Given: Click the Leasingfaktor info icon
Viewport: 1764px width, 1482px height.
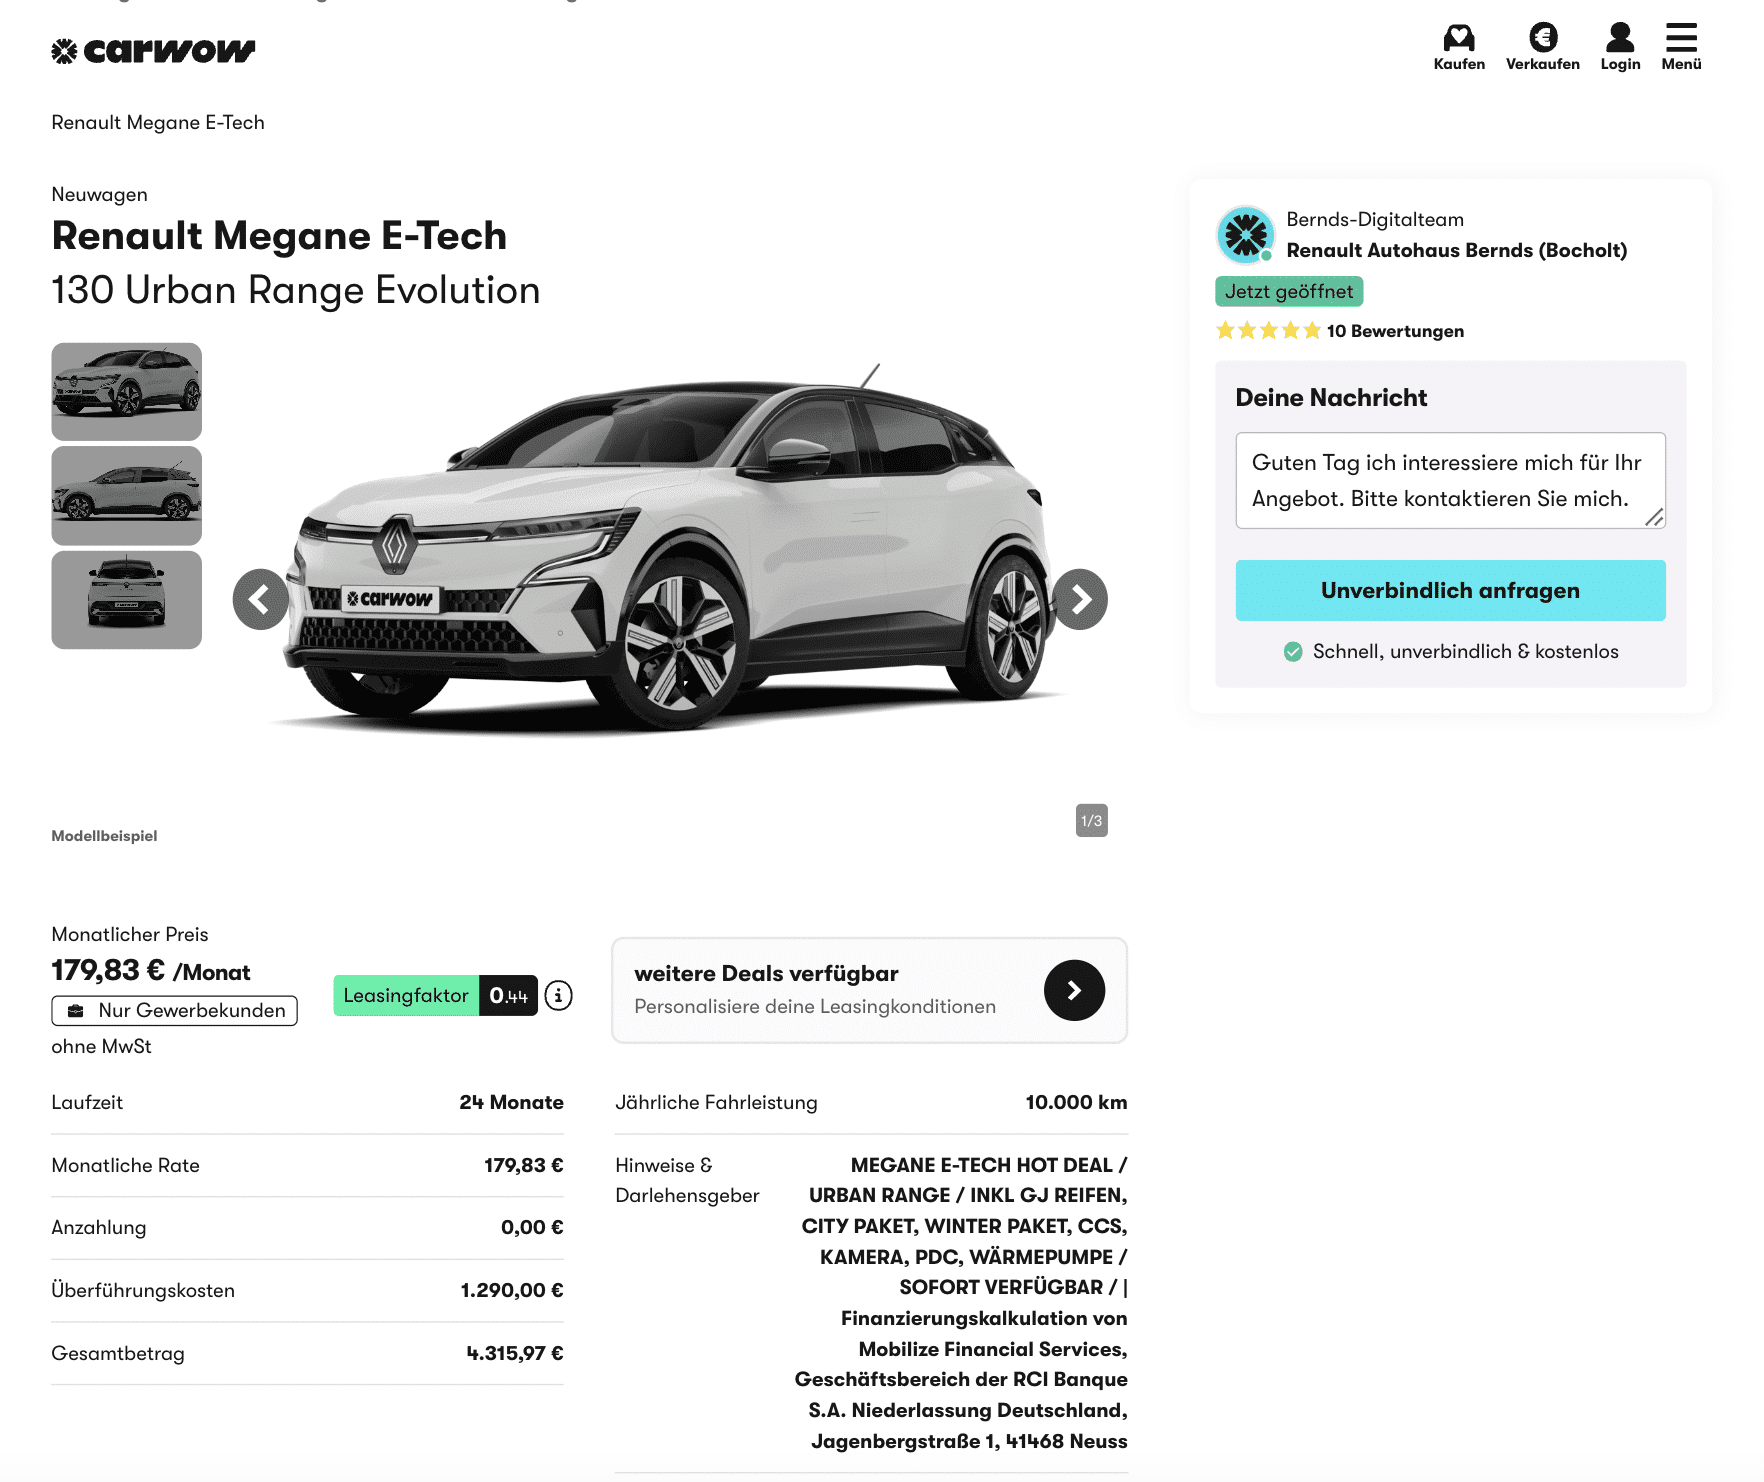Looking at the screenshot, I should (x=559, y=995).
